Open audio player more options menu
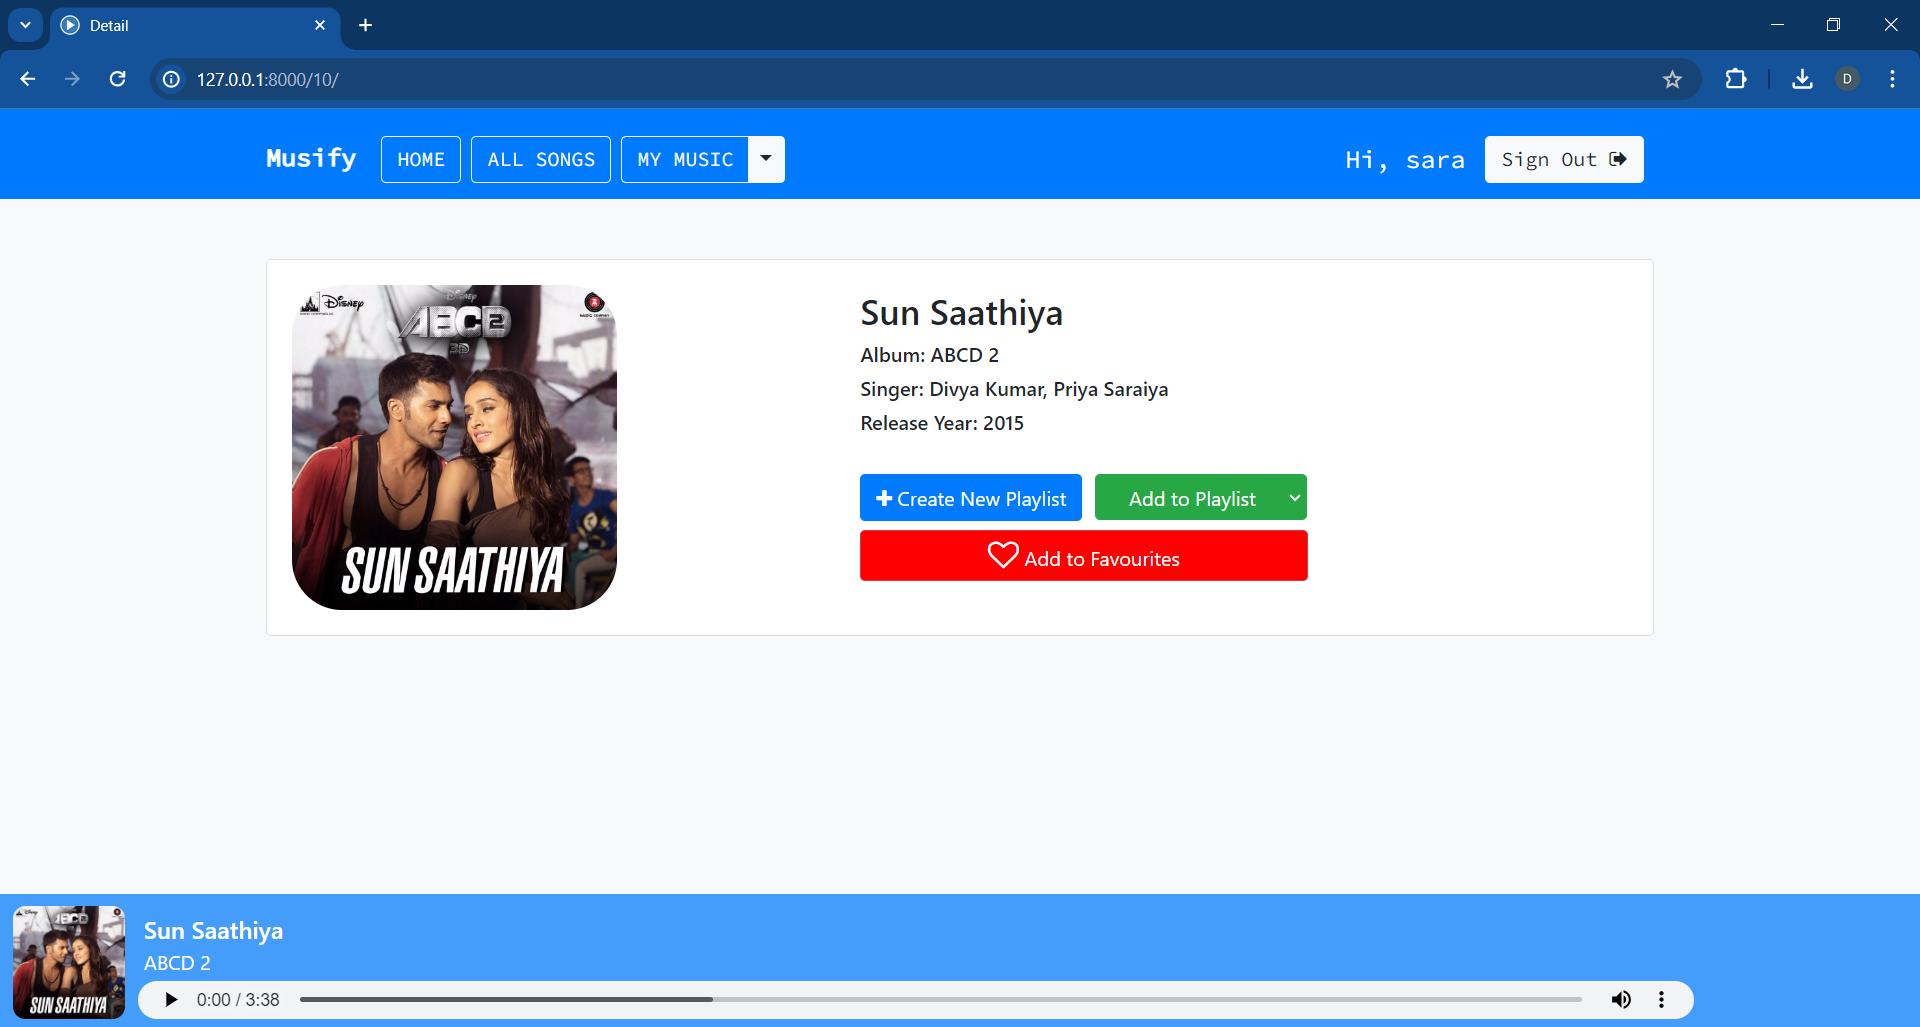 (1661, 1000)
